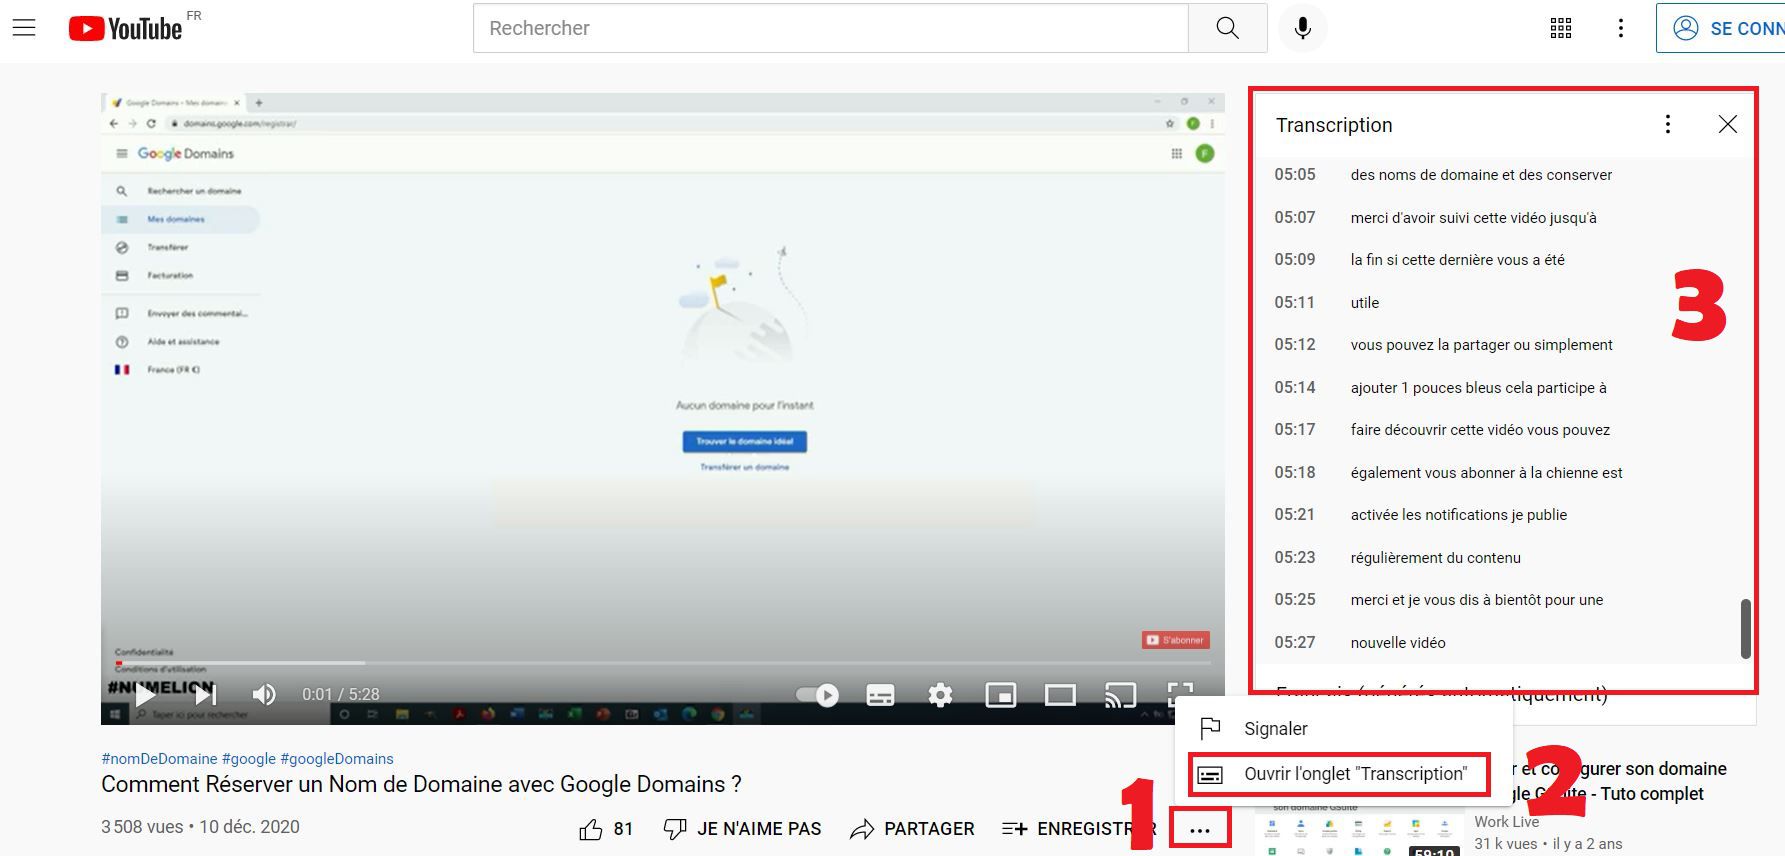Open player settings gear

[940, 695]
